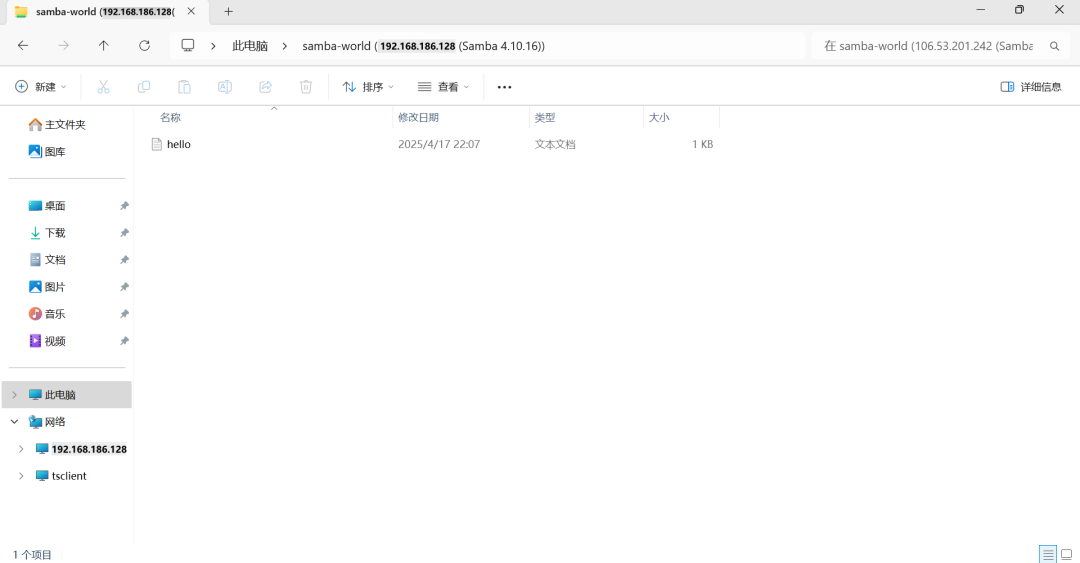Expand chevron after computer icon in address bar
This screenshot has width=1080, height=563.
pyautogui.click(x=214, y=46)
